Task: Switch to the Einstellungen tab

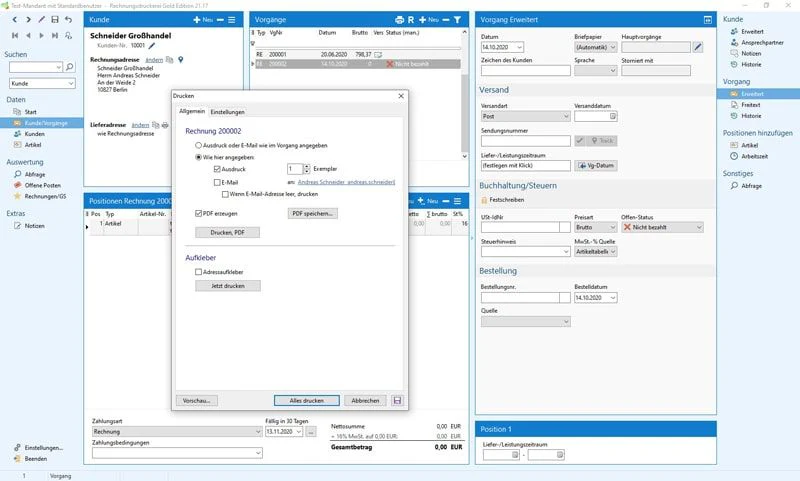Action: [x=227, y=112]
